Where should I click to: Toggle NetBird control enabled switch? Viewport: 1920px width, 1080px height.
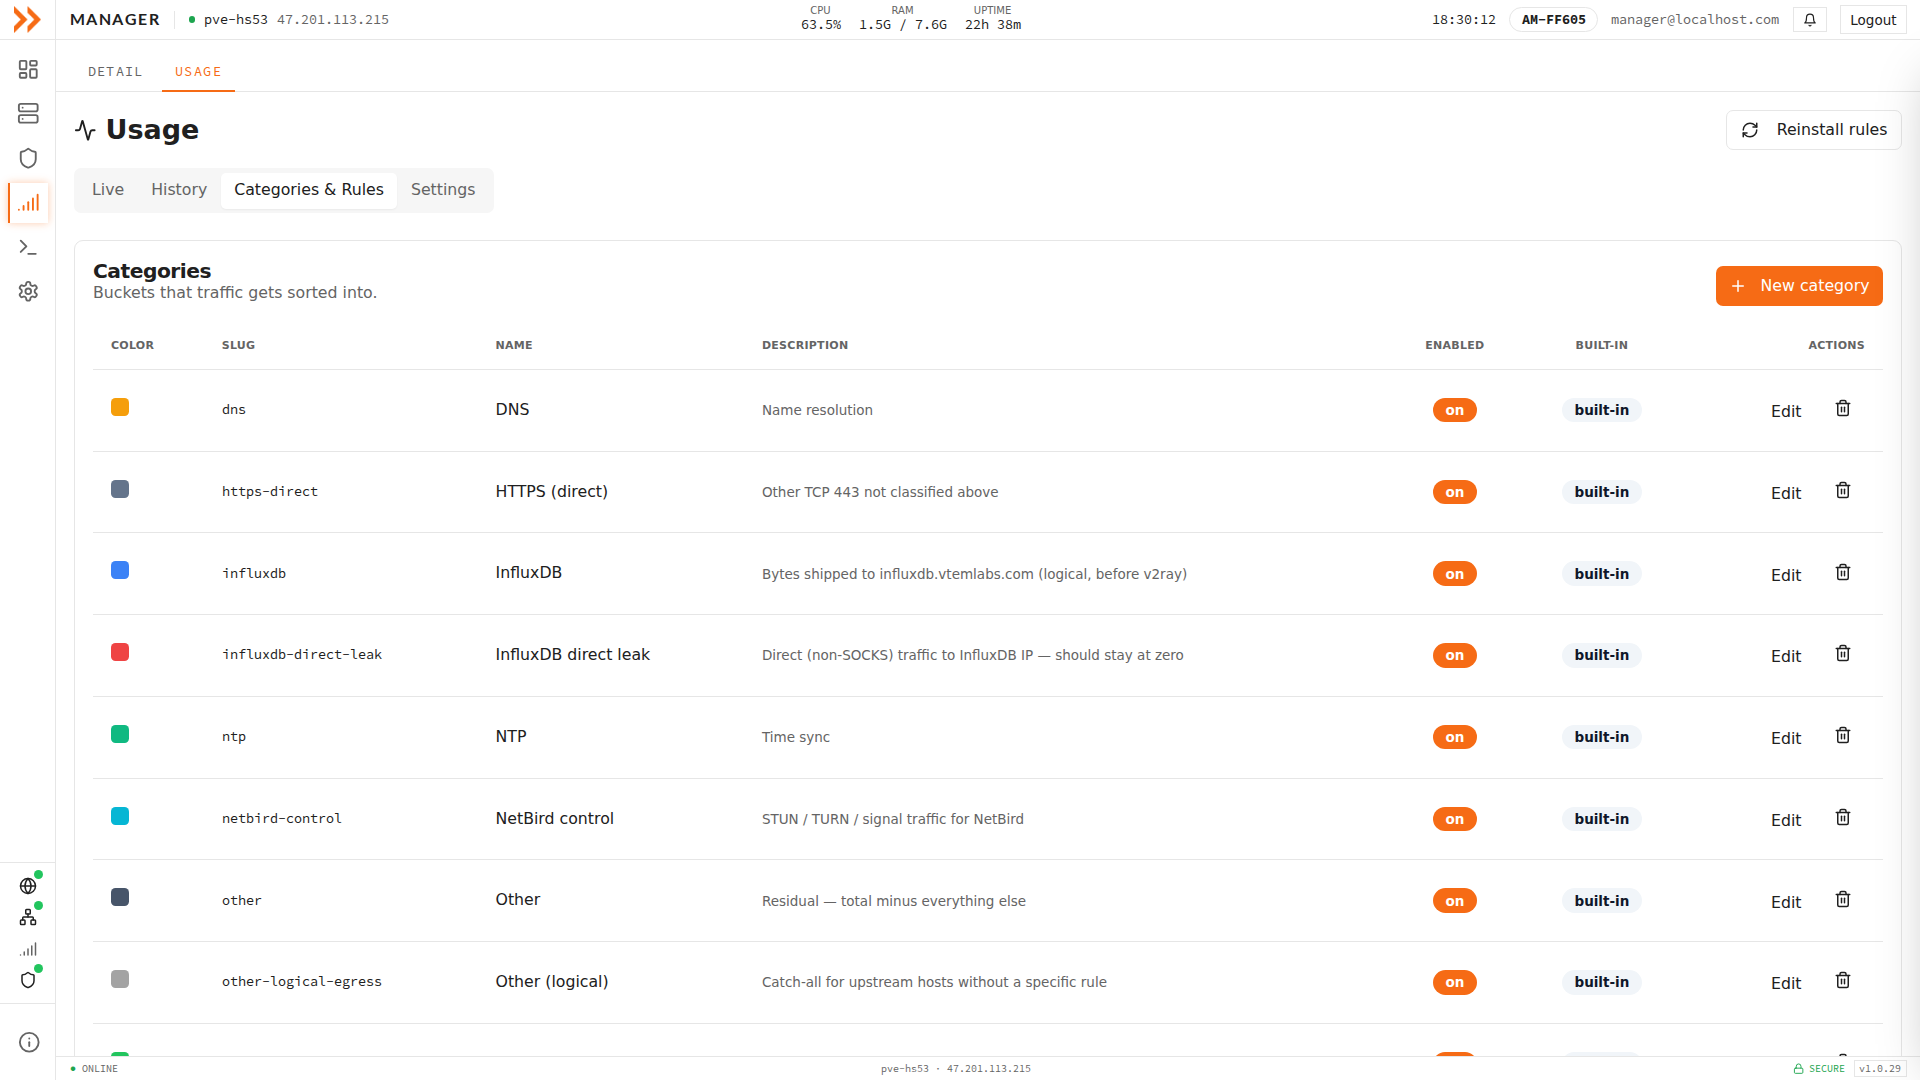(1454, 819)
